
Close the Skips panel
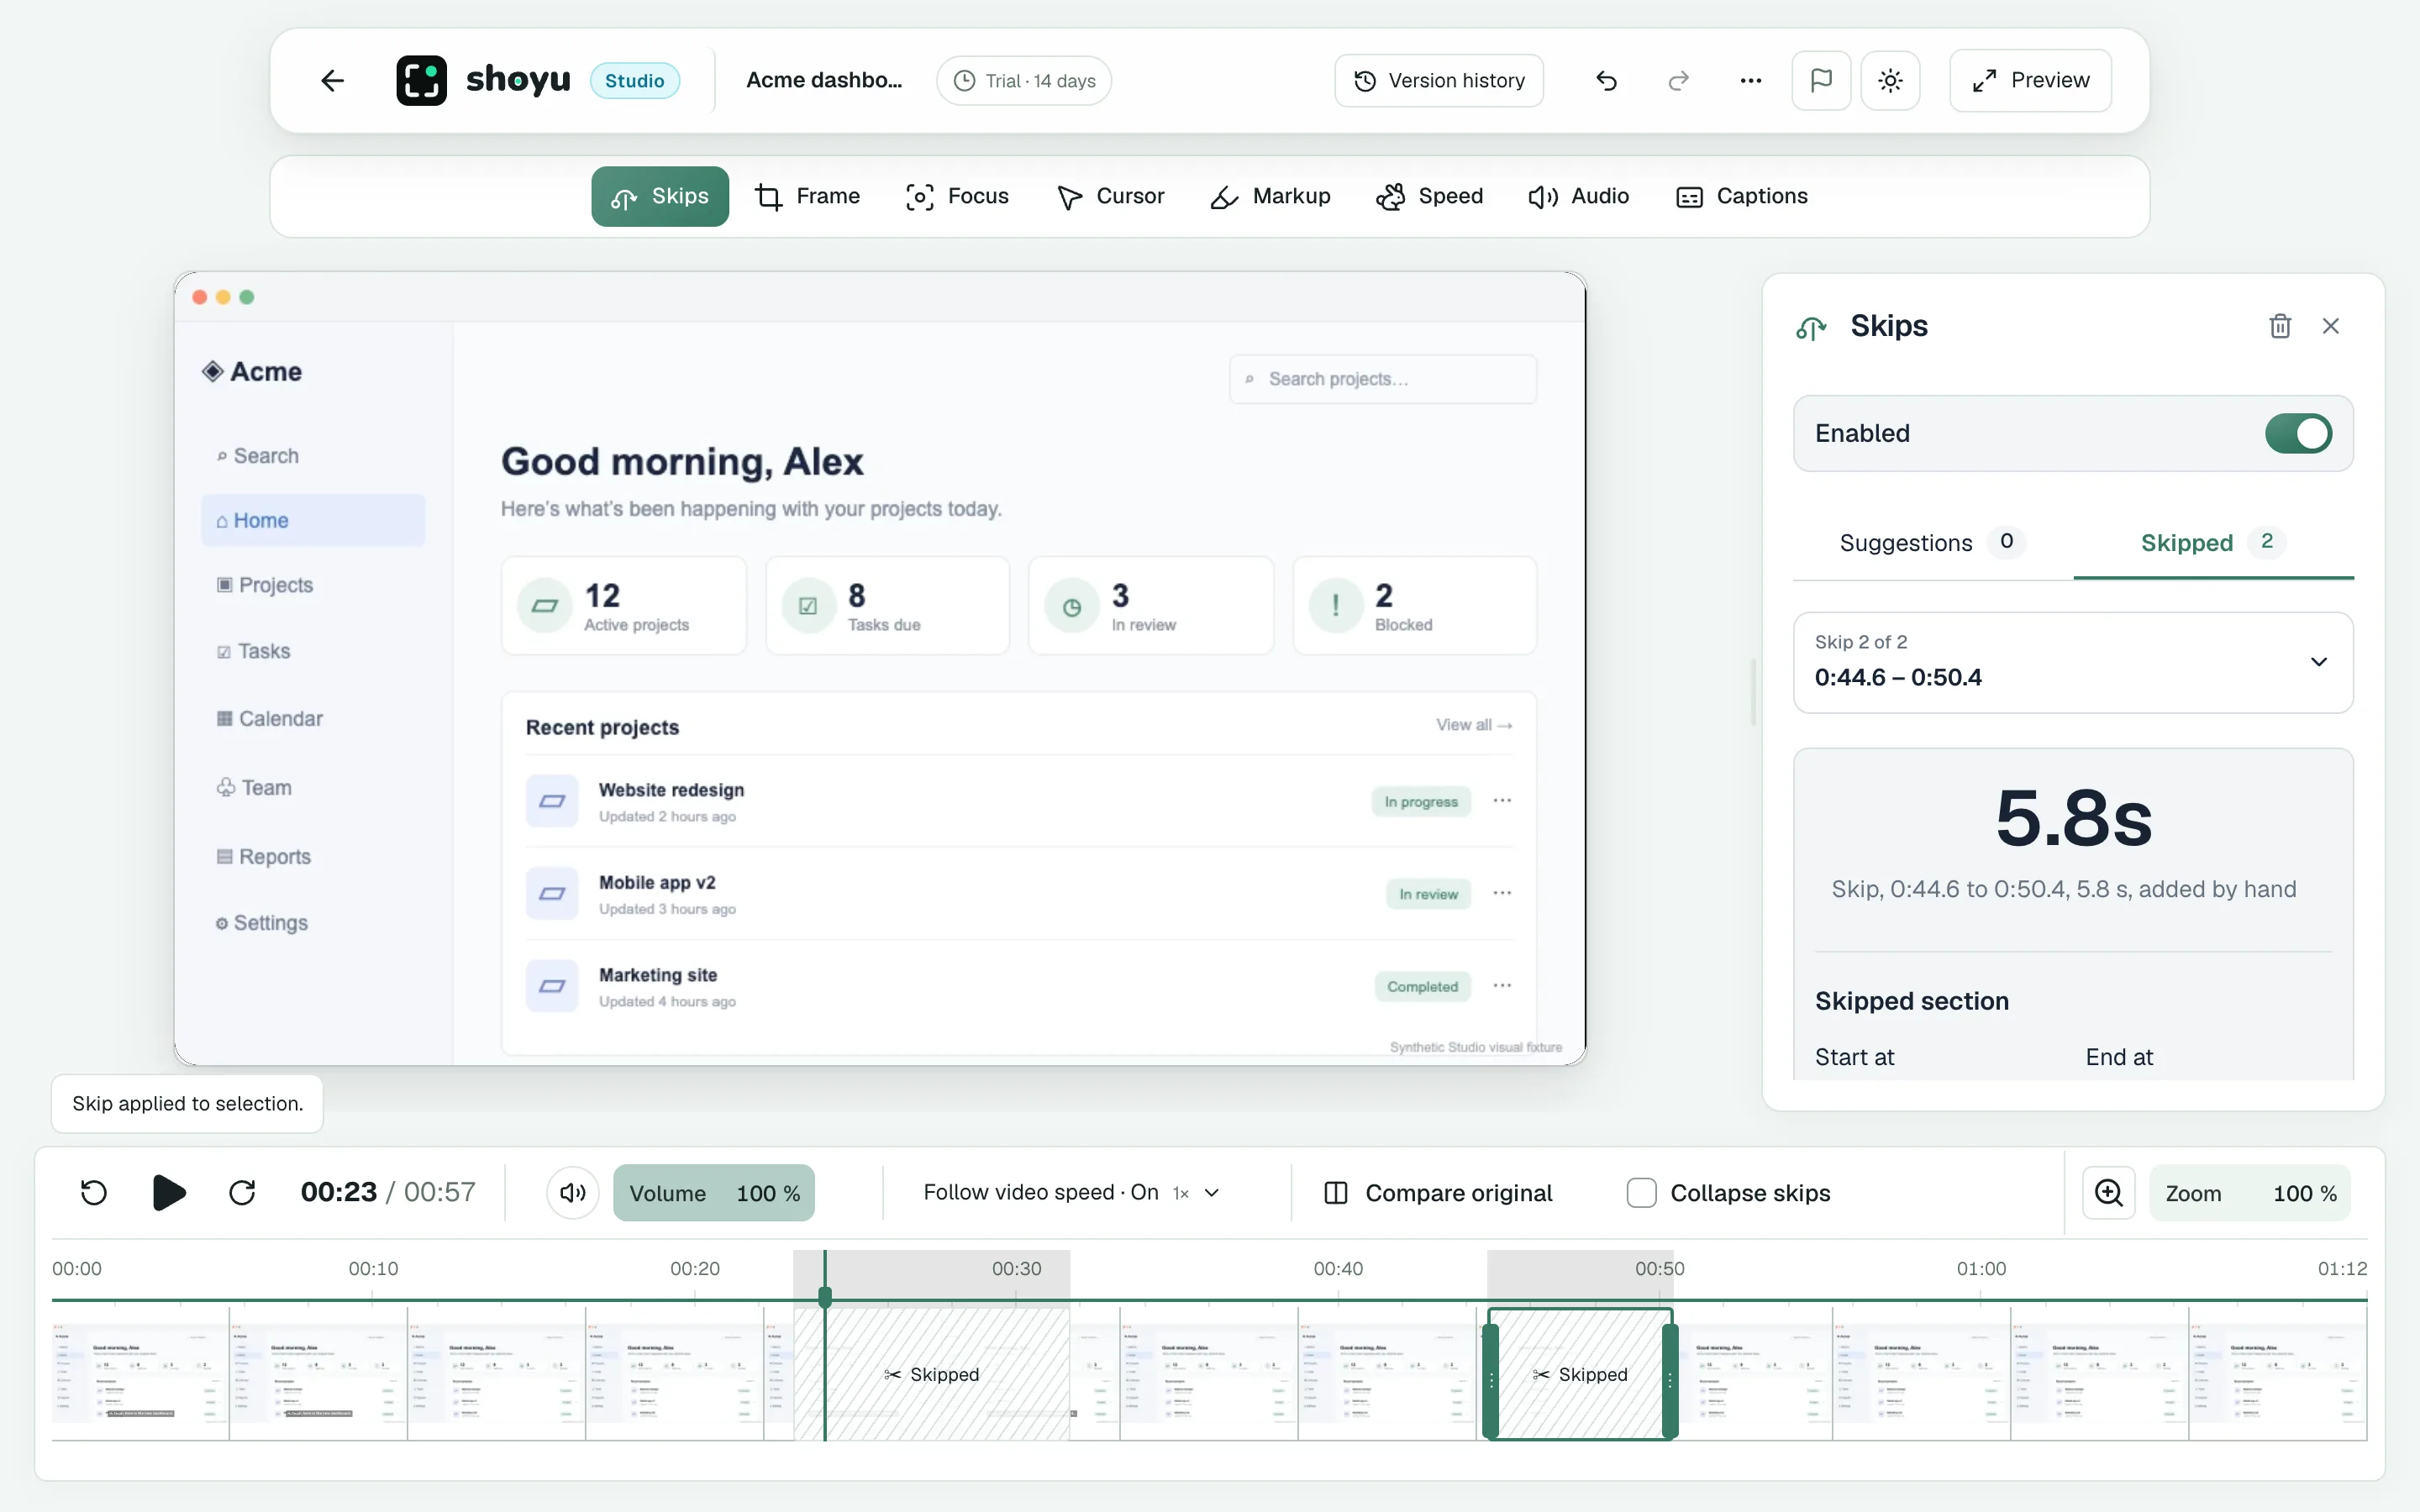2331,326
